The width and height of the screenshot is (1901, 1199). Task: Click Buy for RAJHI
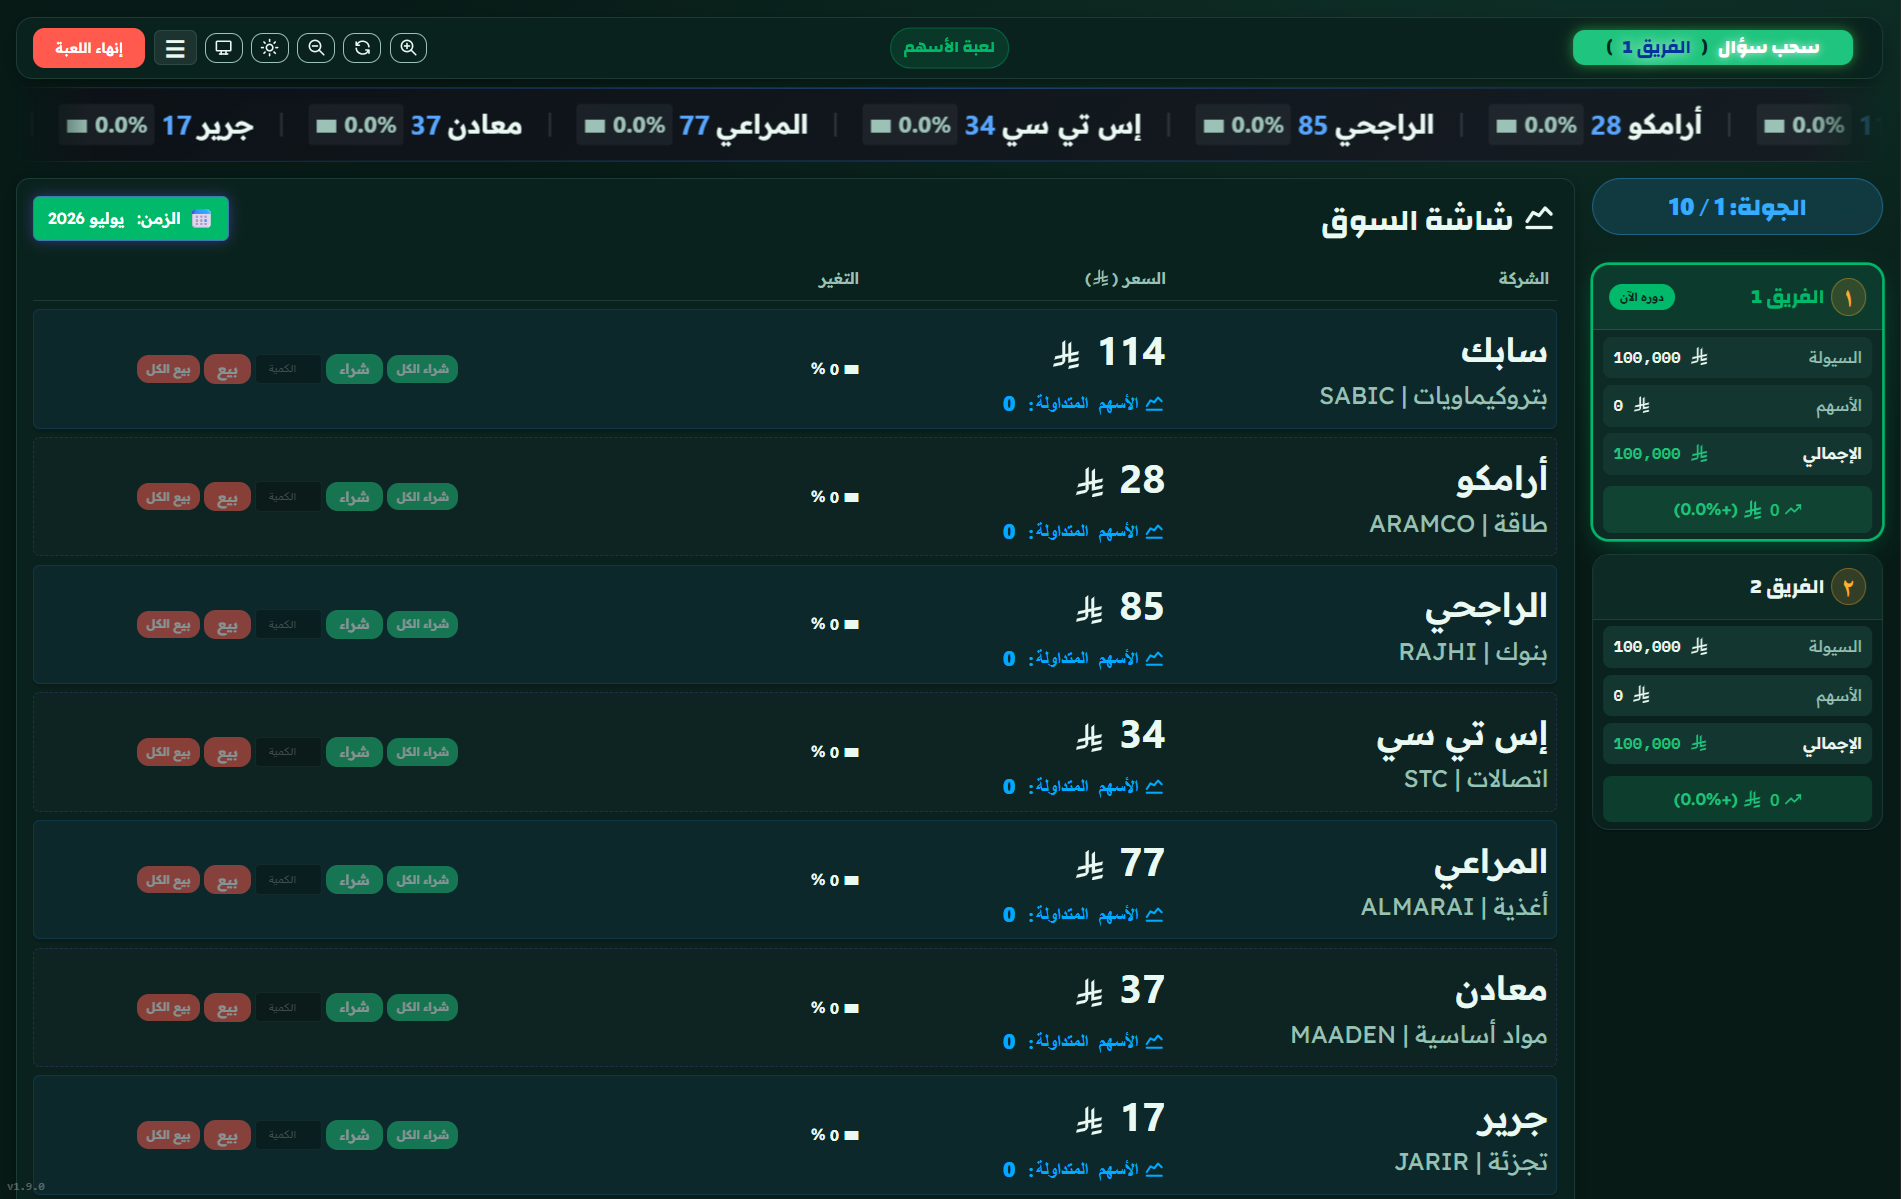pos(354,624)
